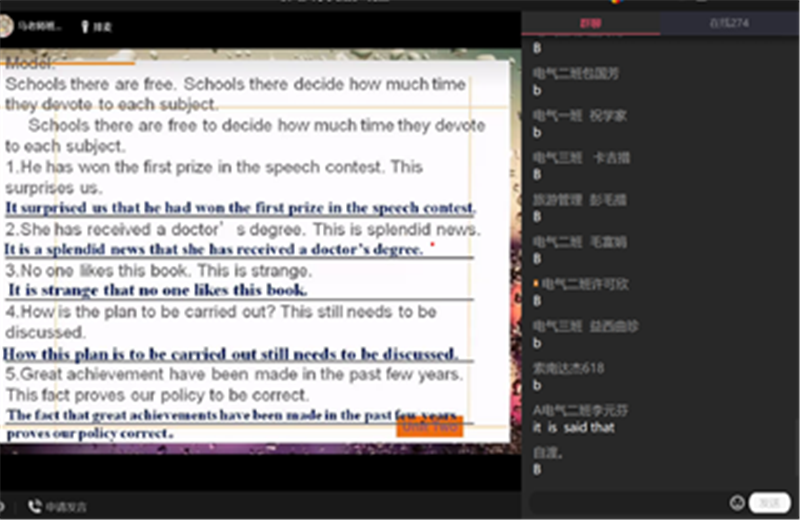800x520 pixels.
Task: Switch to the 群聊 chat tab
Action: pyautogui.click(x=591, y=22)
